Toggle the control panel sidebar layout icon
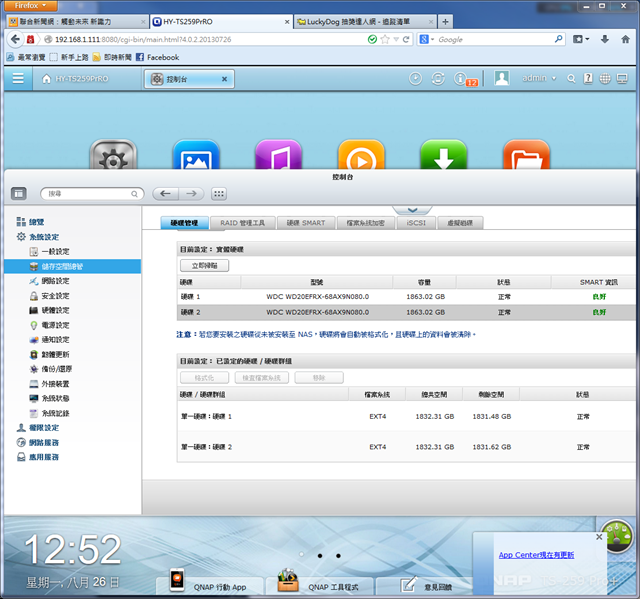The width and height of the screenshot is (640, 599). pyautogui.click(x=19, y=193)
